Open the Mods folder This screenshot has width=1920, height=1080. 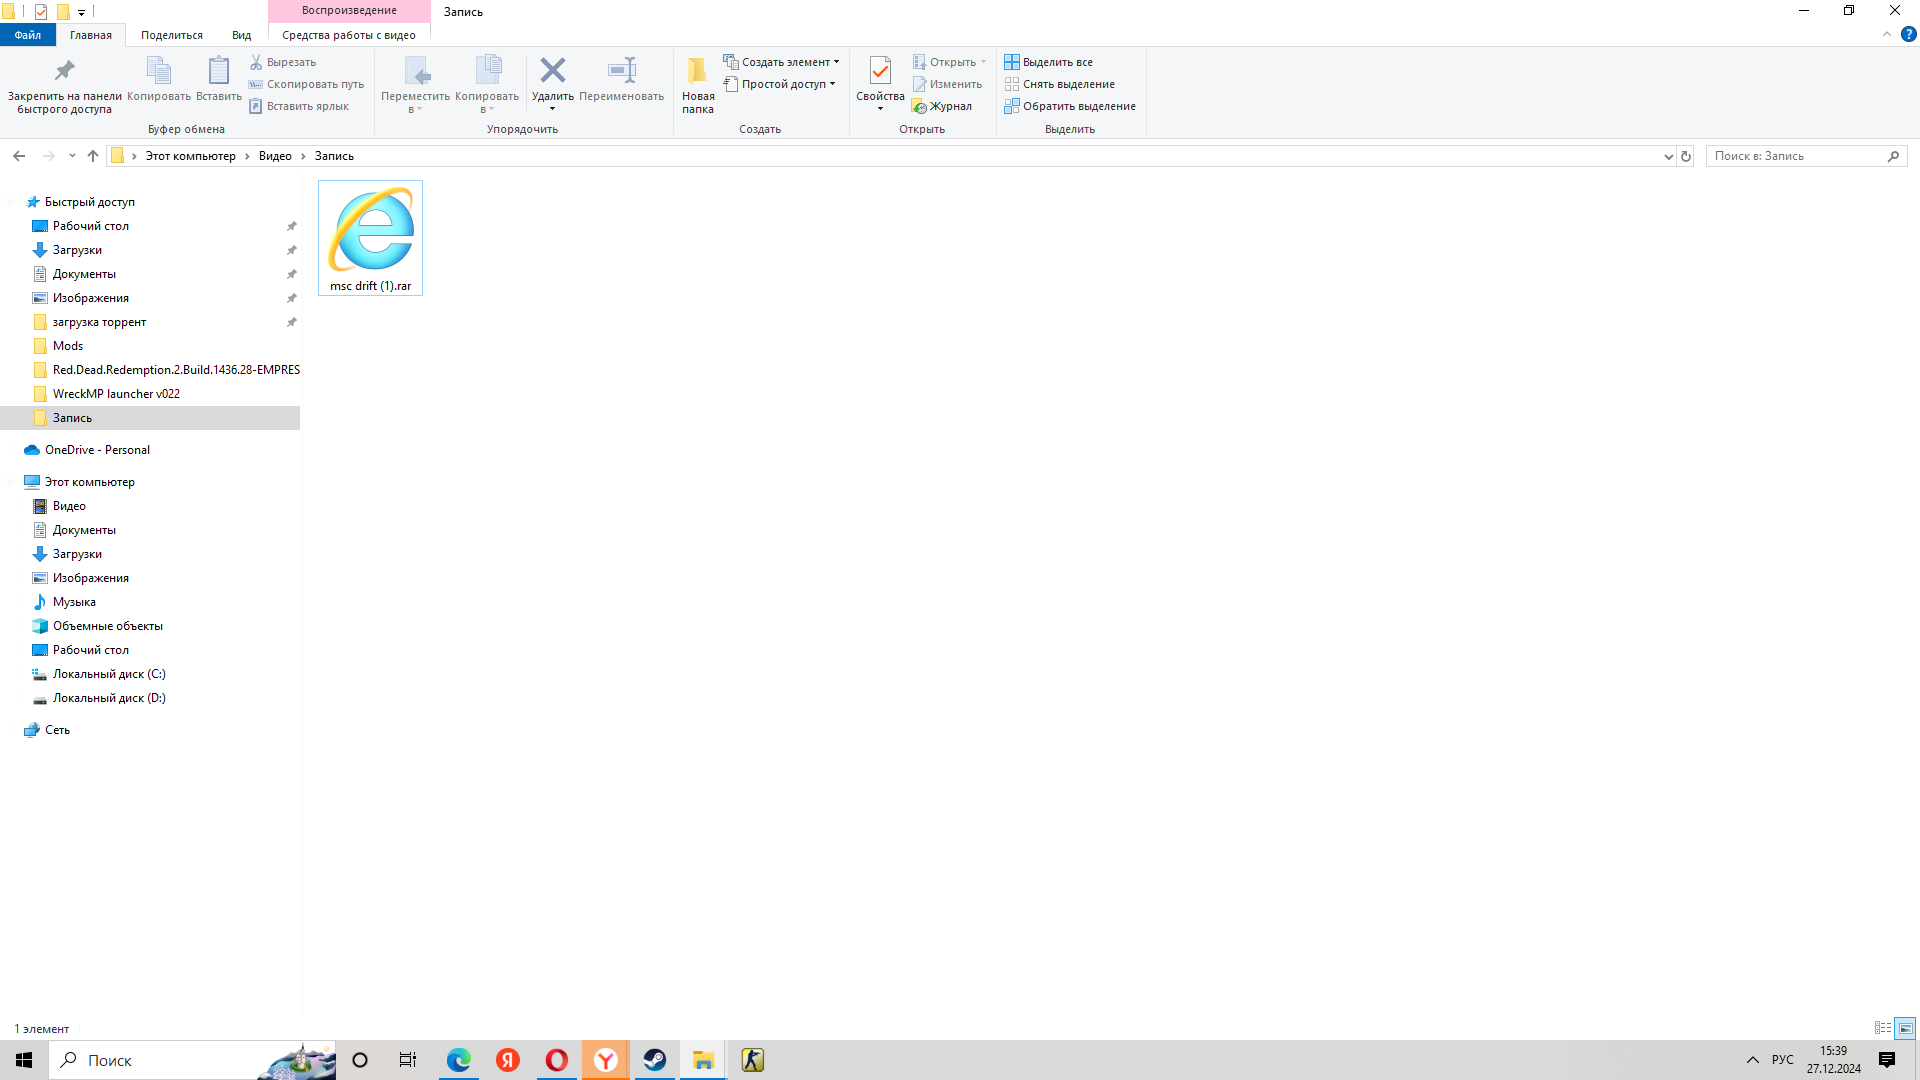point(68,346)
